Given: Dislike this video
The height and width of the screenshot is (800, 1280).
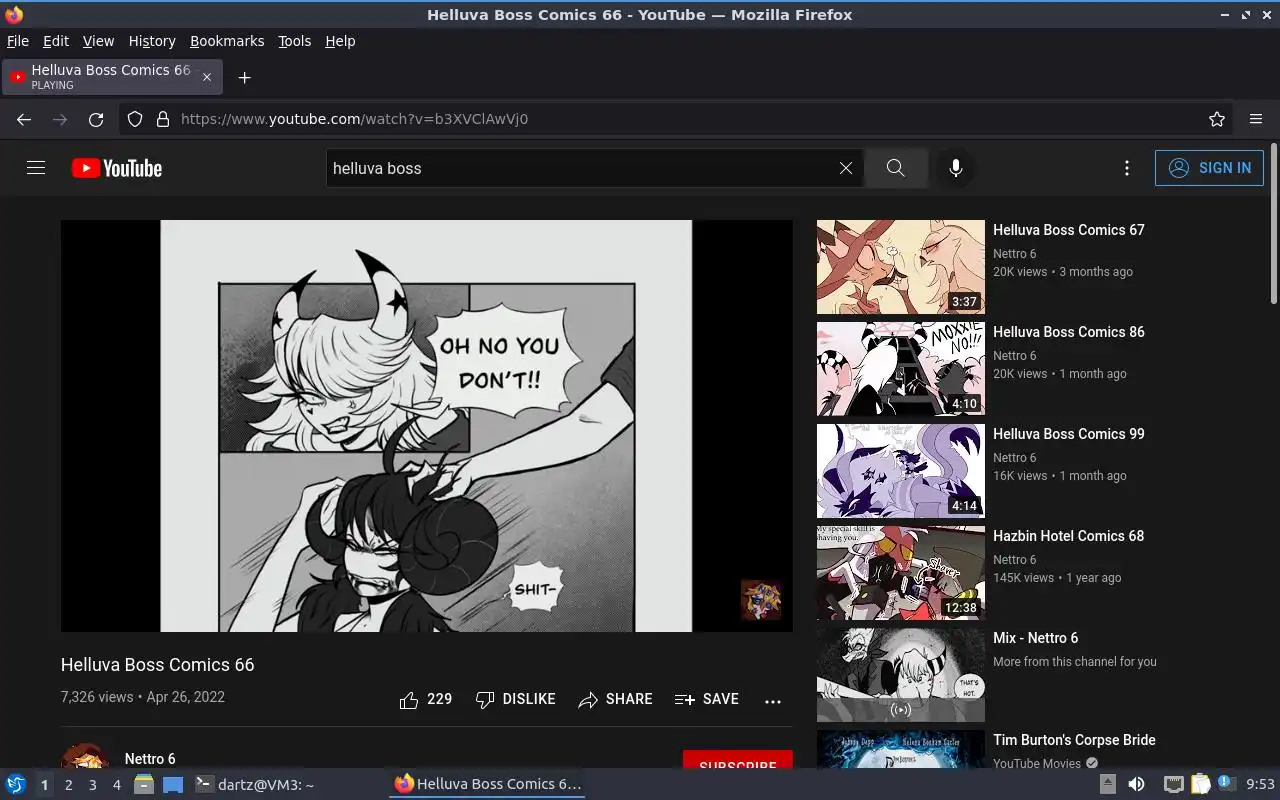Looking at the screenshot, I should point(516,700).
